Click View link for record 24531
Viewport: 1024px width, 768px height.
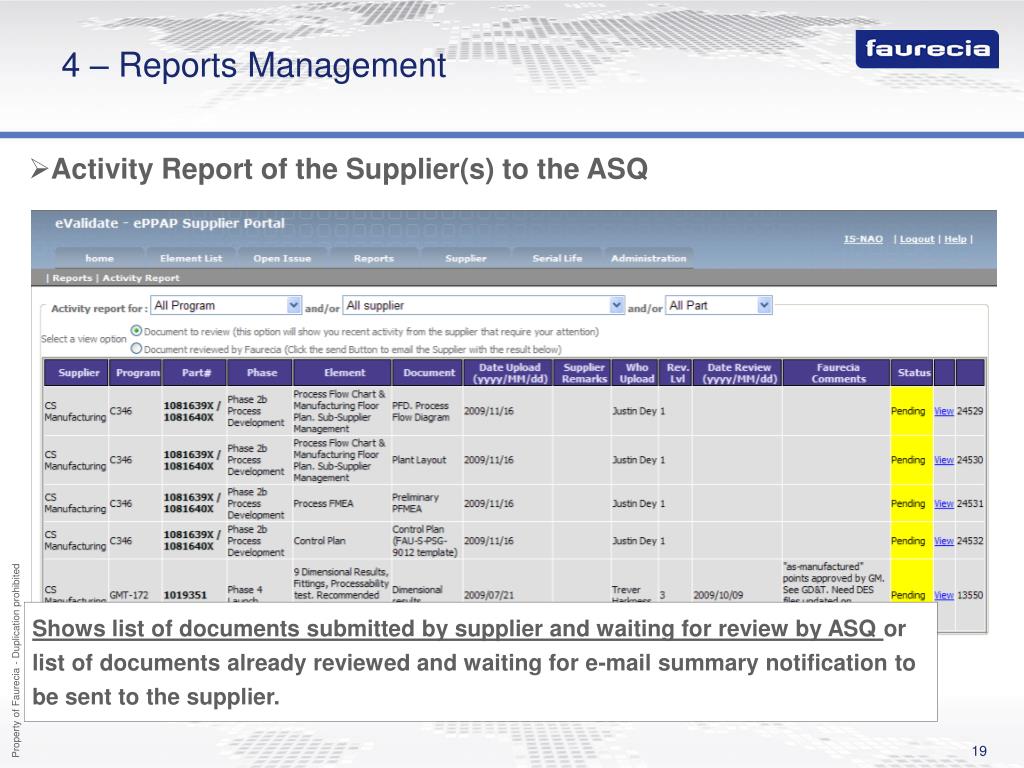click(x=944, y=504)
